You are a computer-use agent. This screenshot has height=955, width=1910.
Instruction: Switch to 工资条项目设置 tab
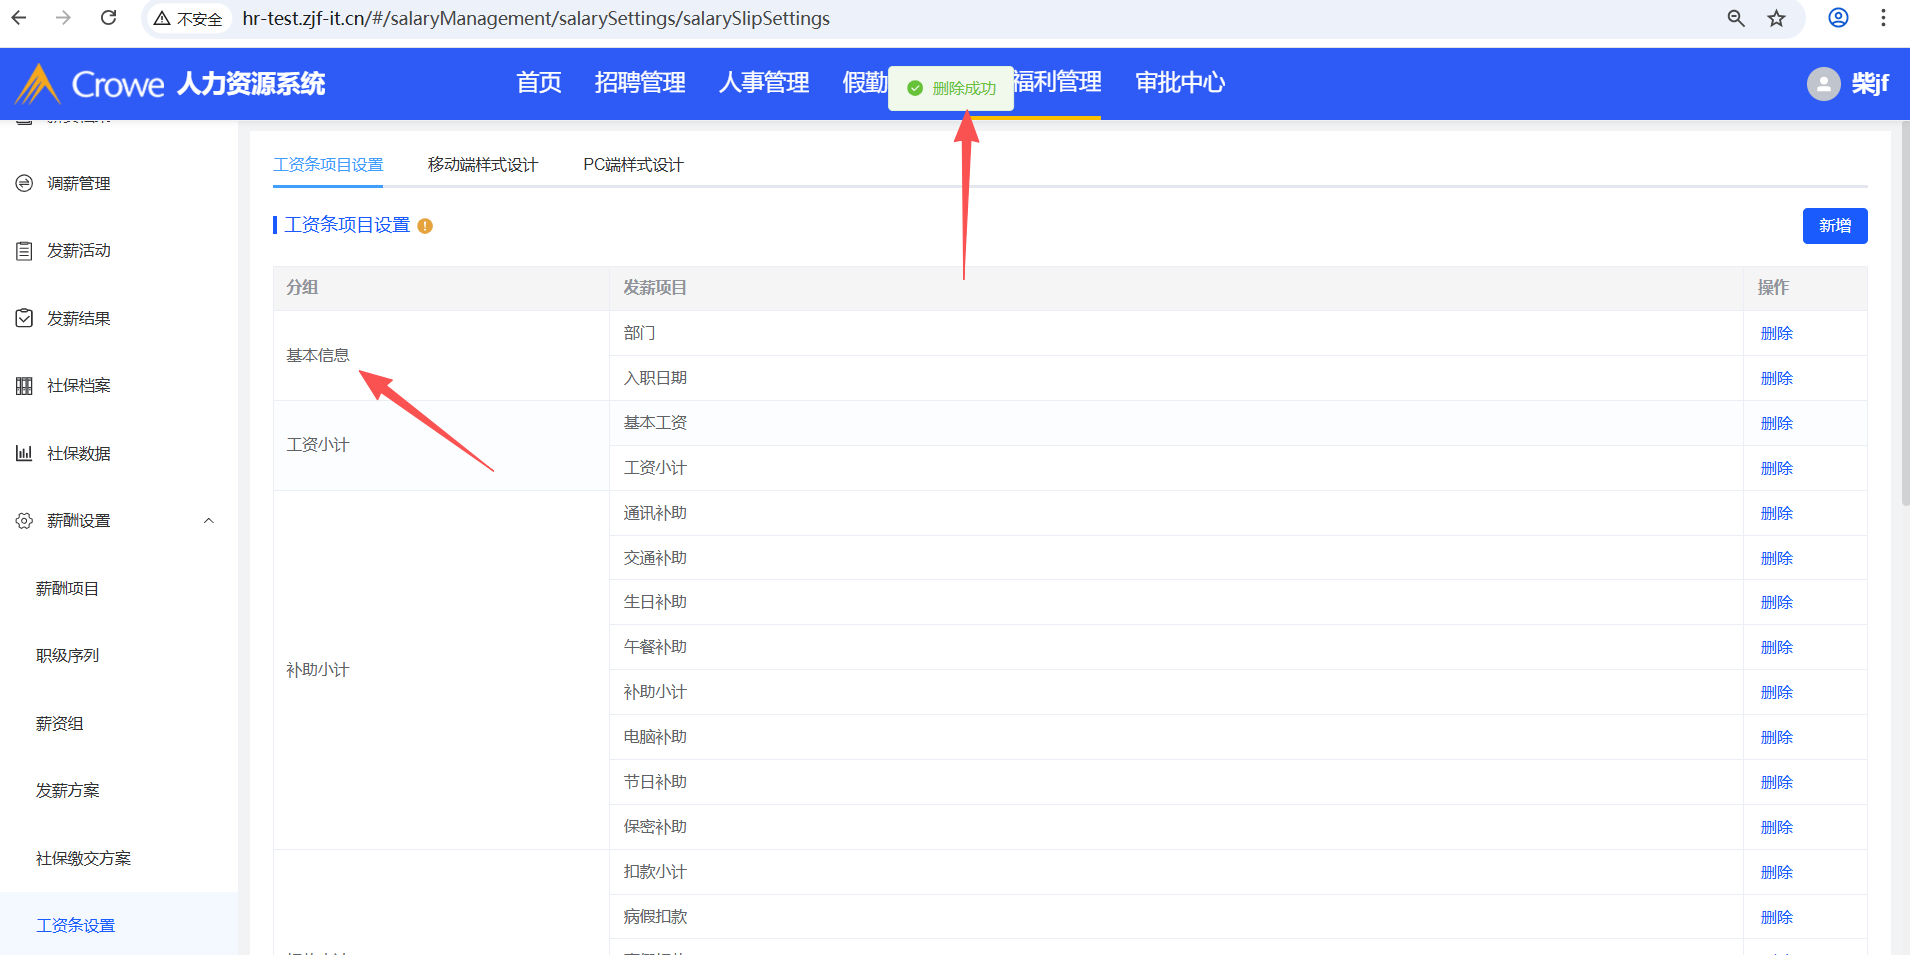328,165
